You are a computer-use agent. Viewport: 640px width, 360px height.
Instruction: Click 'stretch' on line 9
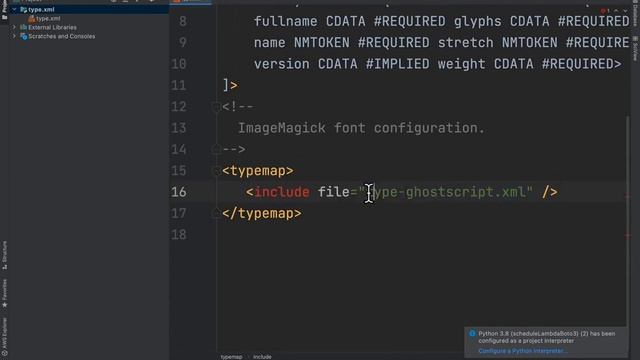click(465, 42)
